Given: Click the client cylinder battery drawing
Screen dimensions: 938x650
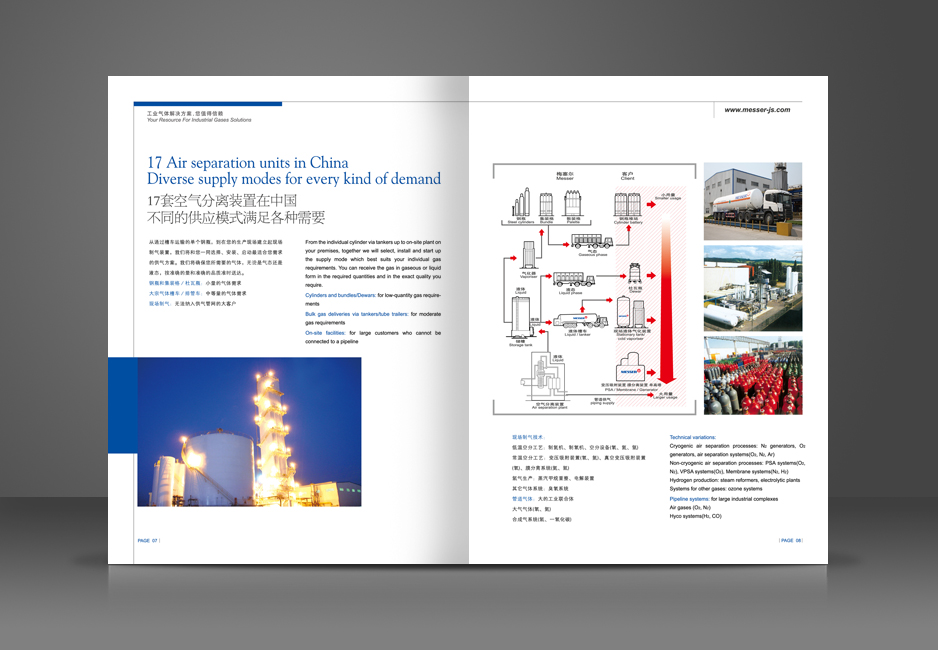Looking at the screenshot, I should tap(628, 205).
